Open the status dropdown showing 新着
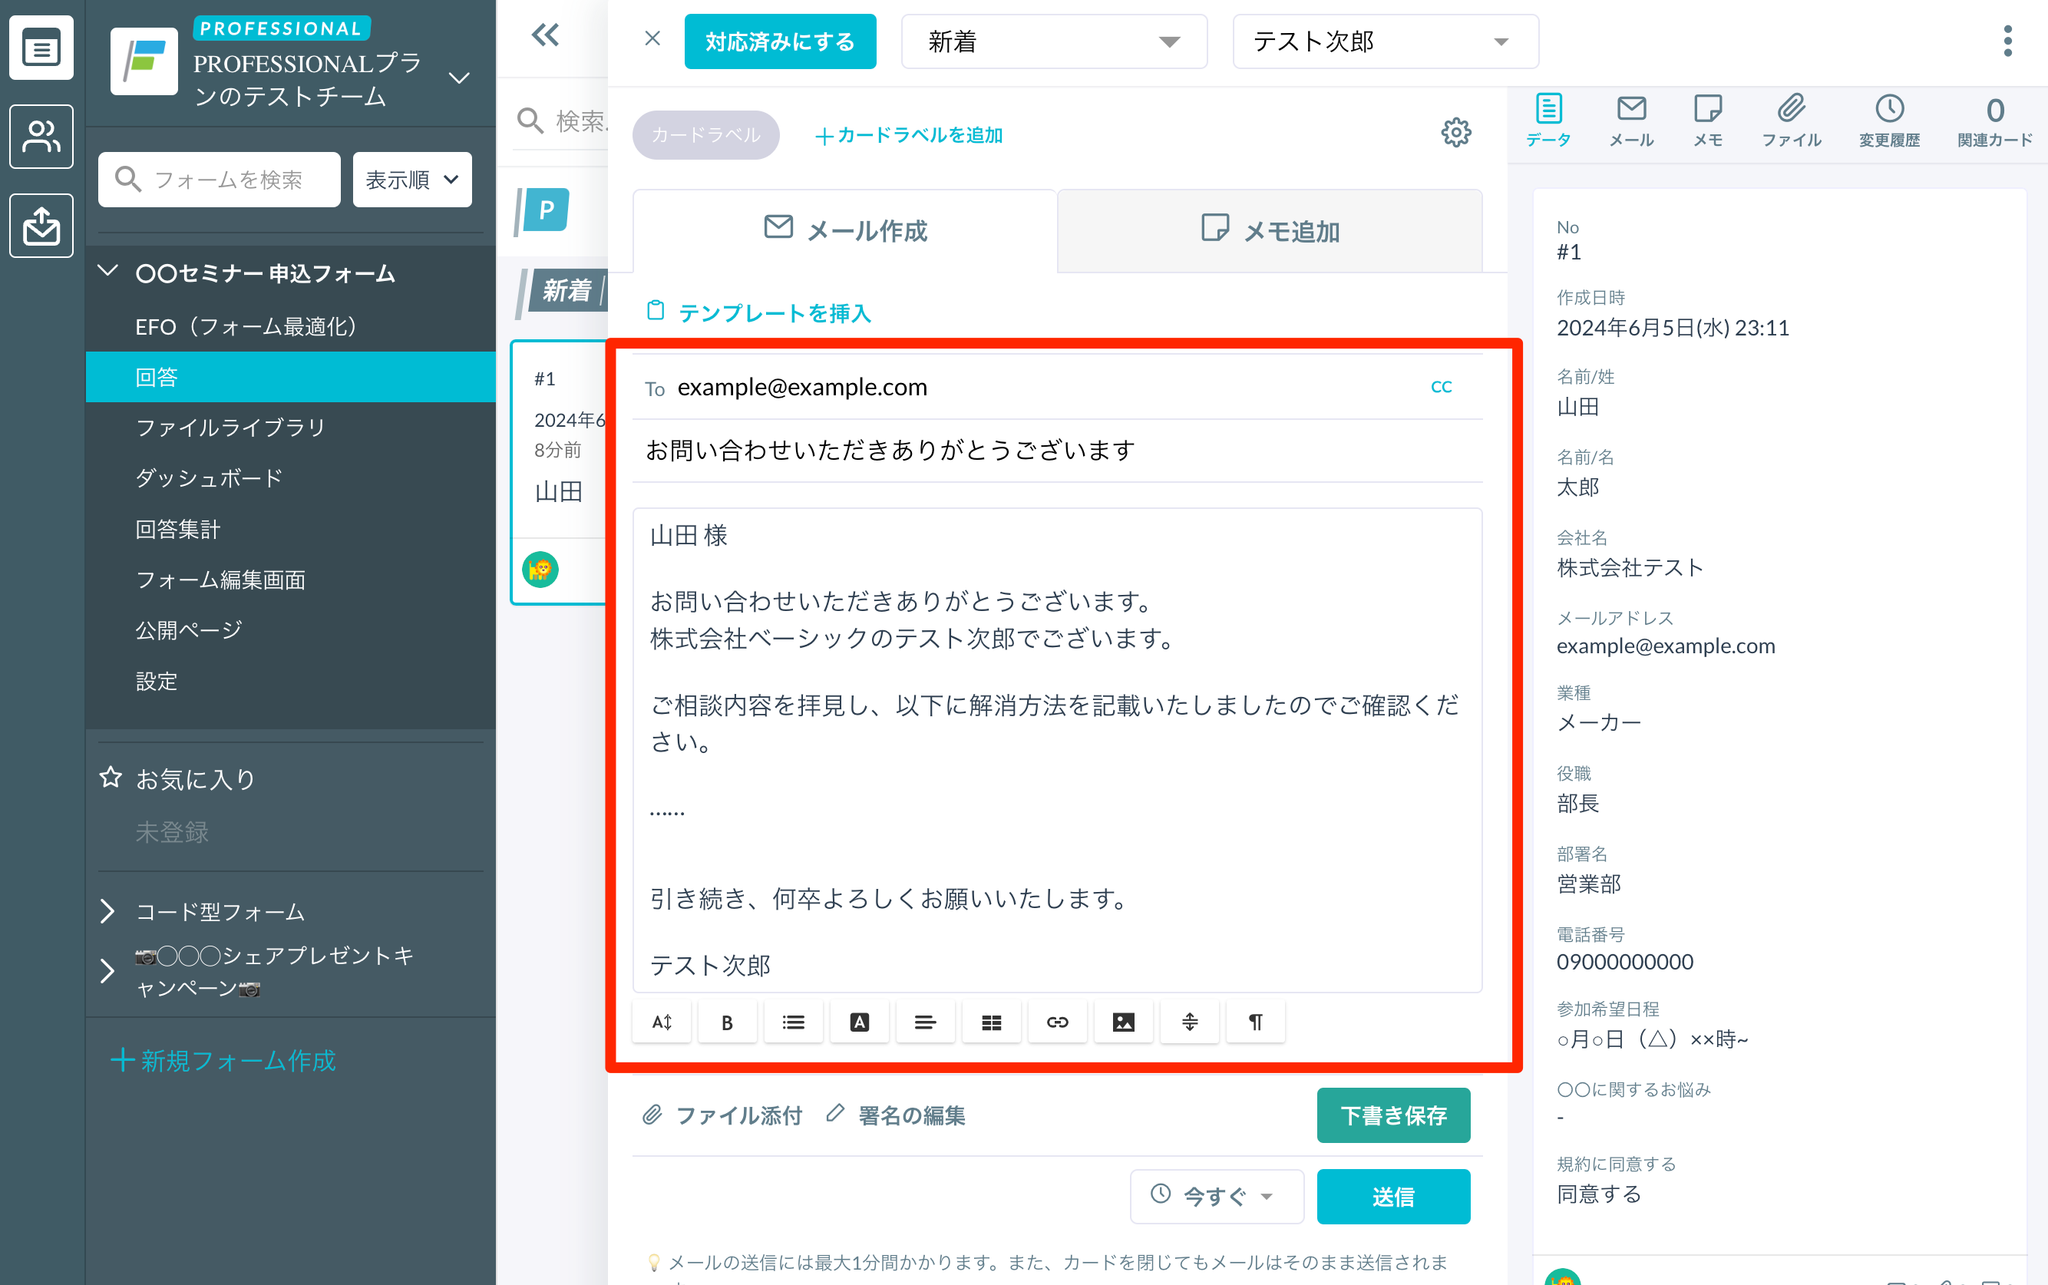The height and width of the screenshot is (1285, 2048). 1053,42
